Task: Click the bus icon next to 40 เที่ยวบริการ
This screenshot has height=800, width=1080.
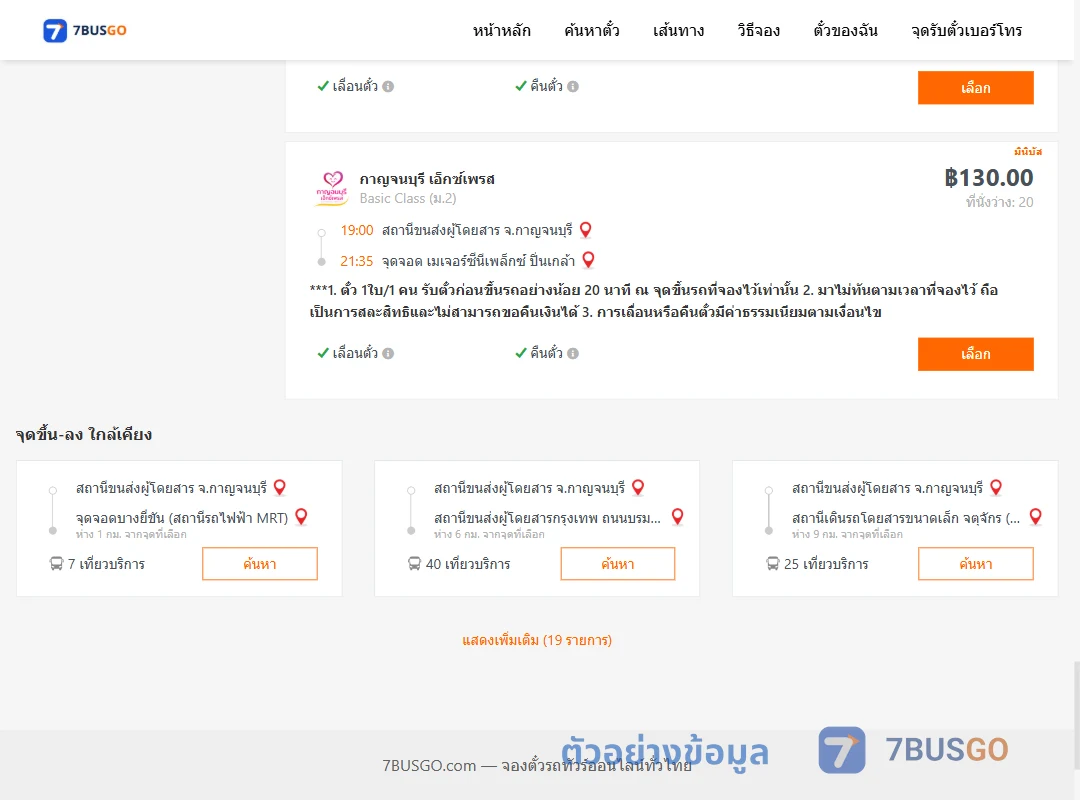Action: (x=414, y=564)
